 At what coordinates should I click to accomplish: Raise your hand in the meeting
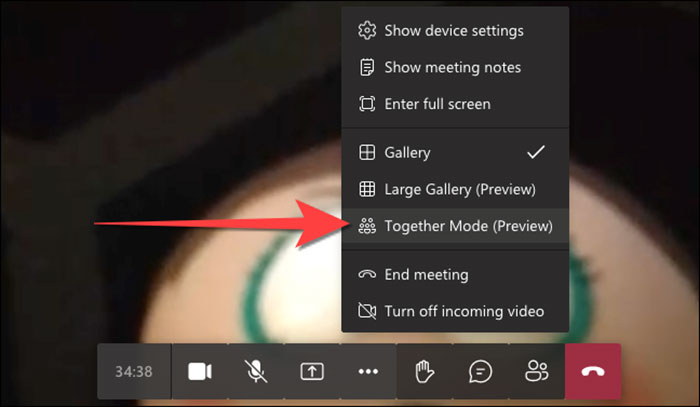pos(424,371)
